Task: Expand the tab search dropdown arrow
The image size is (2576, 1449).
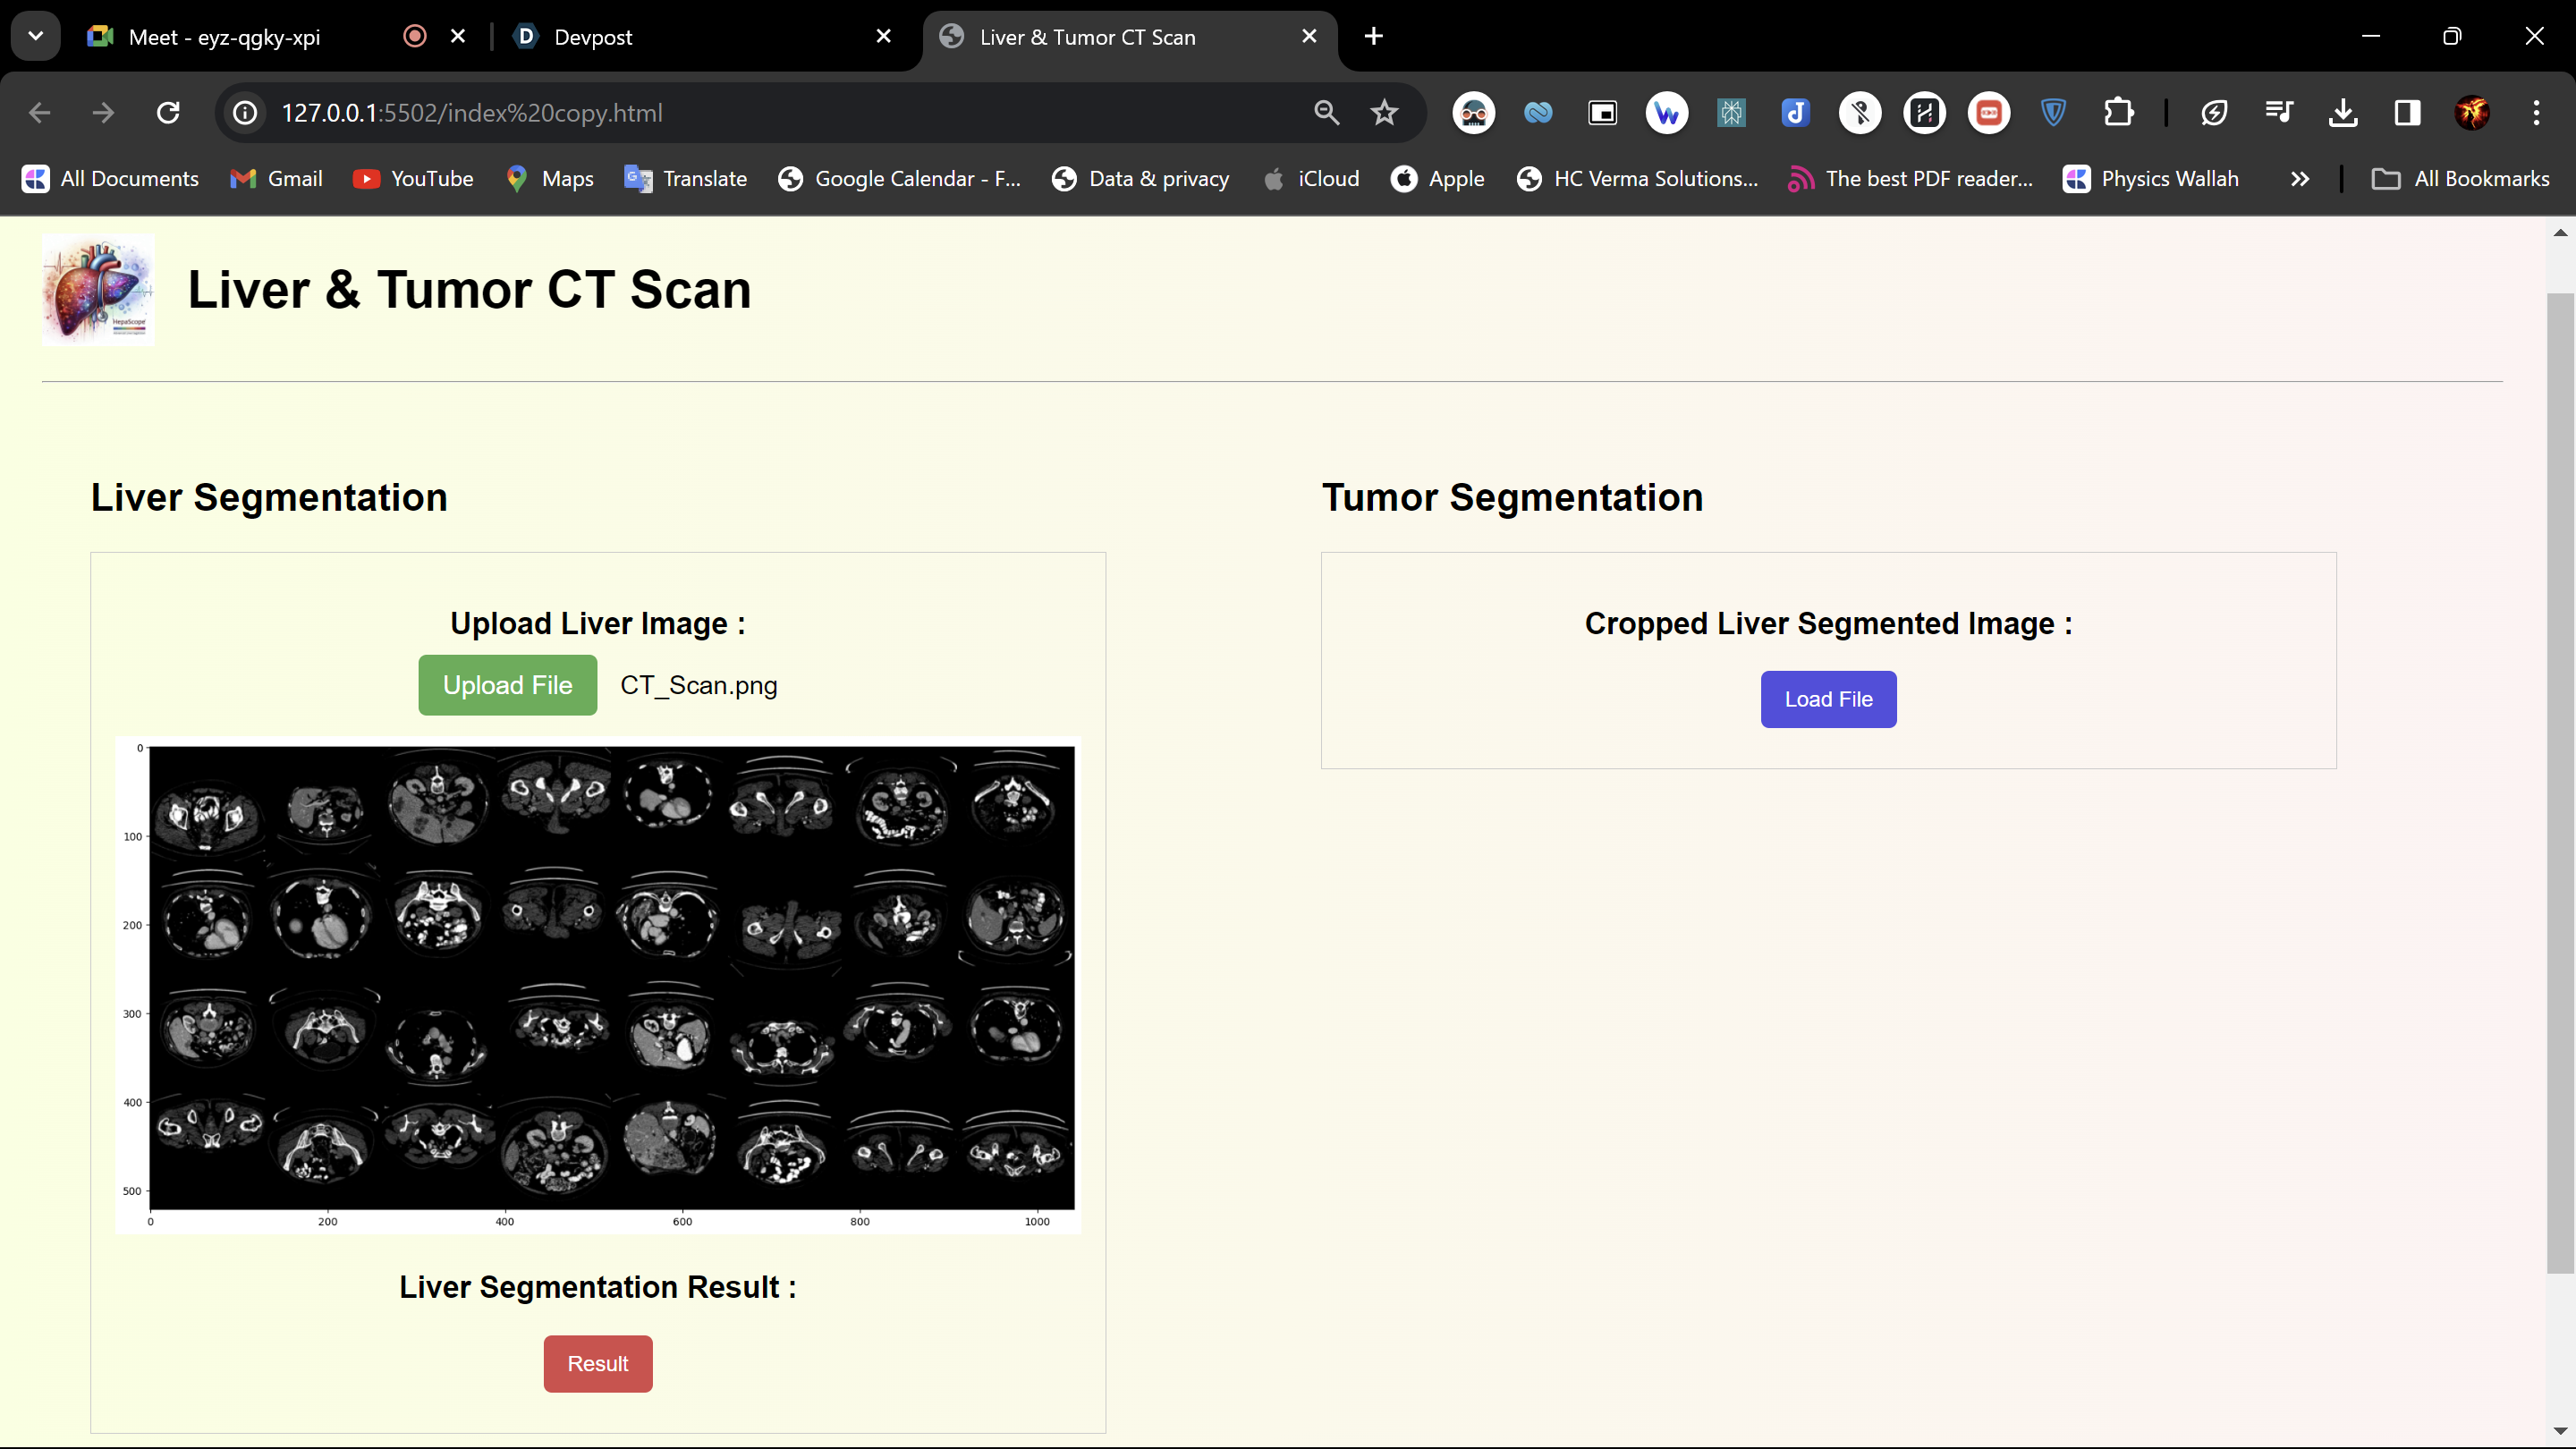Action: click(36, 37)
